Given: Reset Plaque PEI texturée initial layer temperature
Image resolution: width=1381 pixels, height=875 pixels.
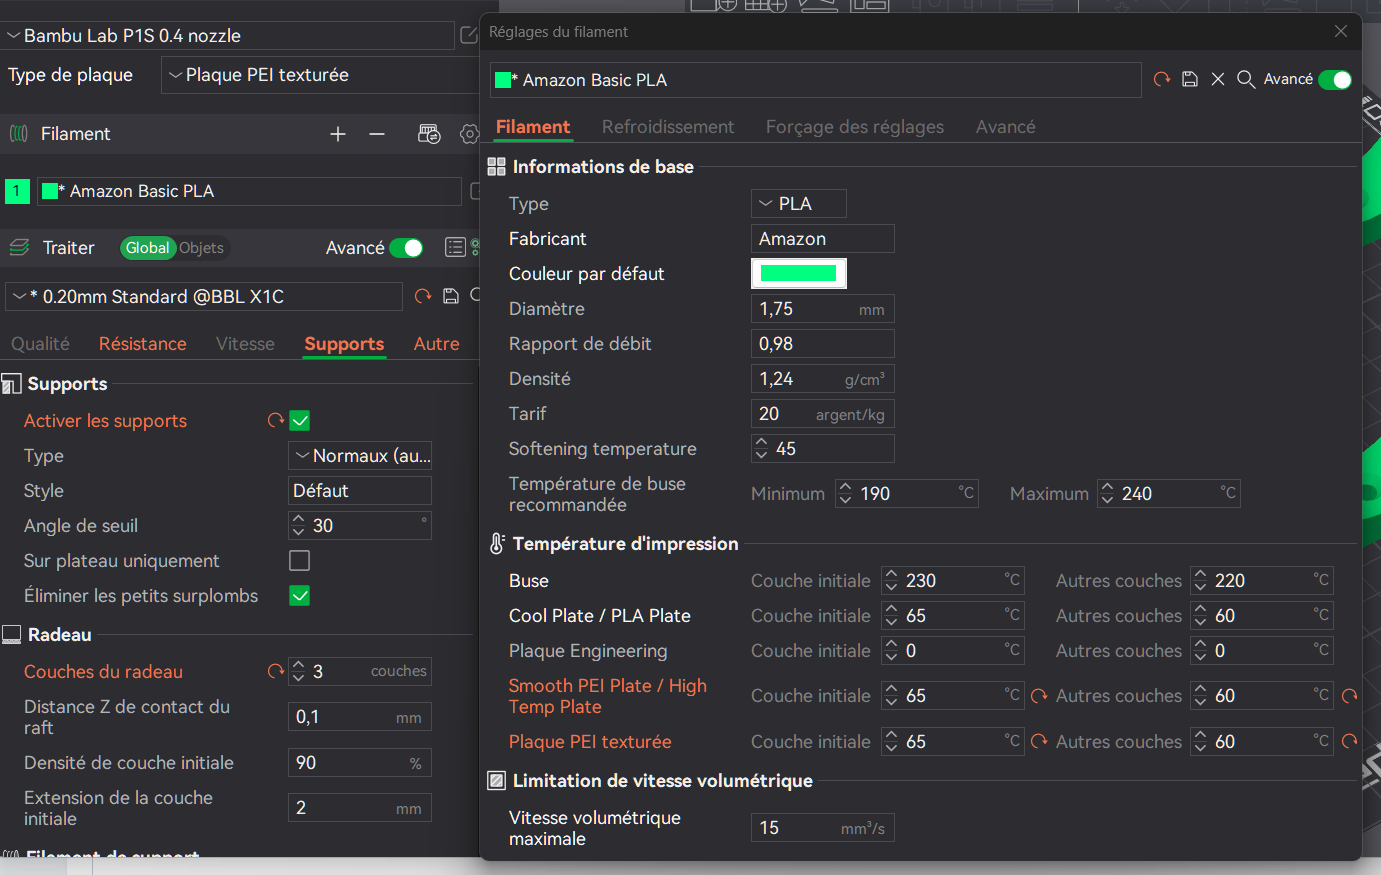Looking at the screenshot, I should click(x=1040, y=742).
